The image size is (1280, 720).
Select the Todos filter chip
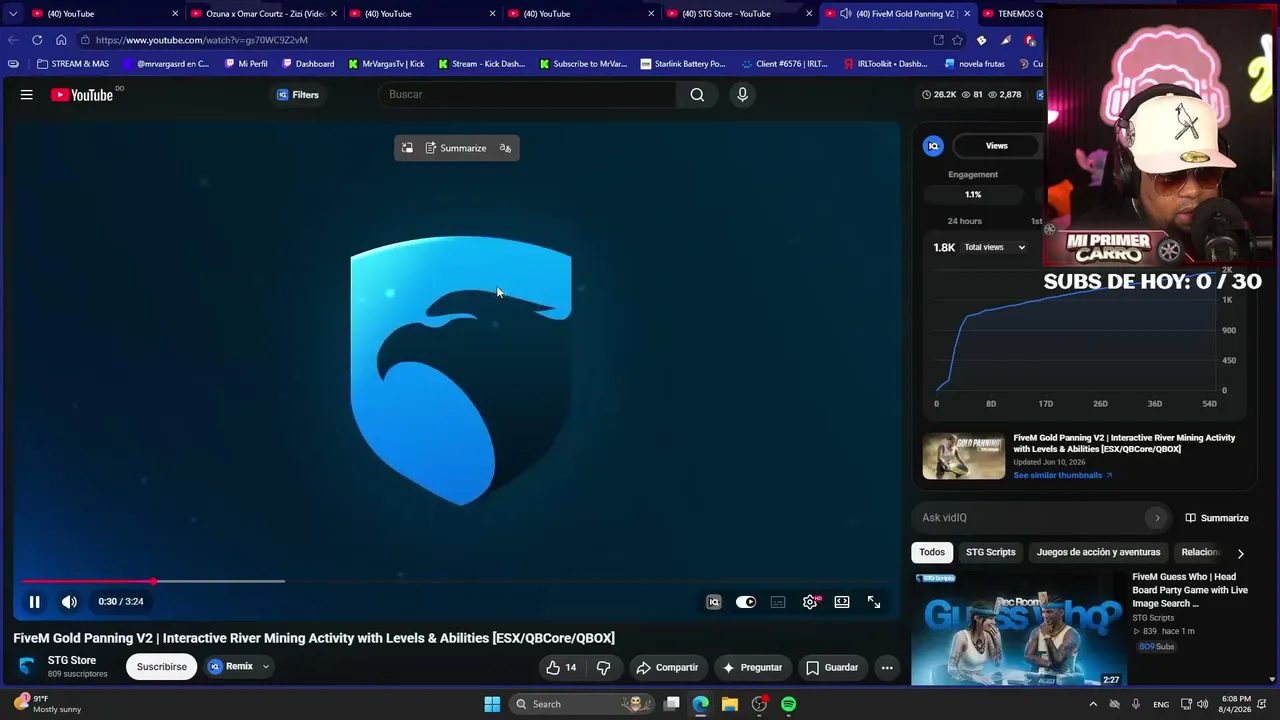coord(932,552)
